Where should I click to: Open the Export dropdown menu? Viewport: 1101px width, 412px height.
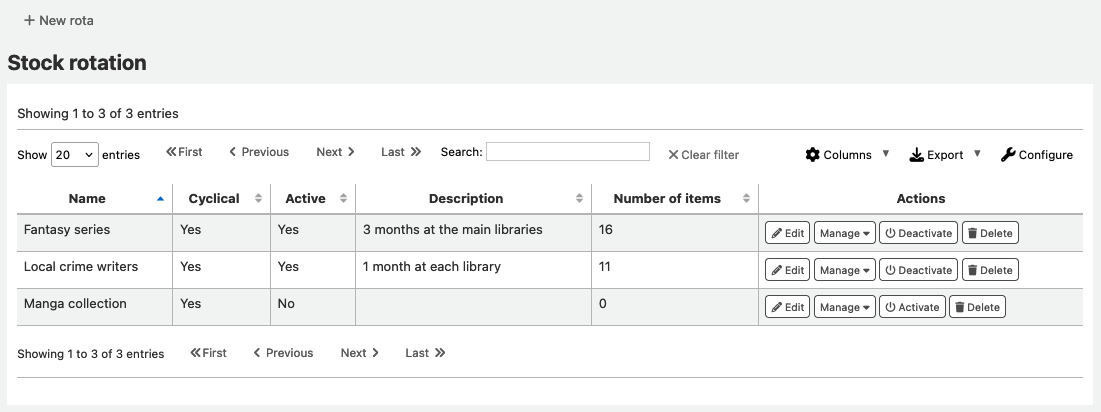(x=944, y=155)
